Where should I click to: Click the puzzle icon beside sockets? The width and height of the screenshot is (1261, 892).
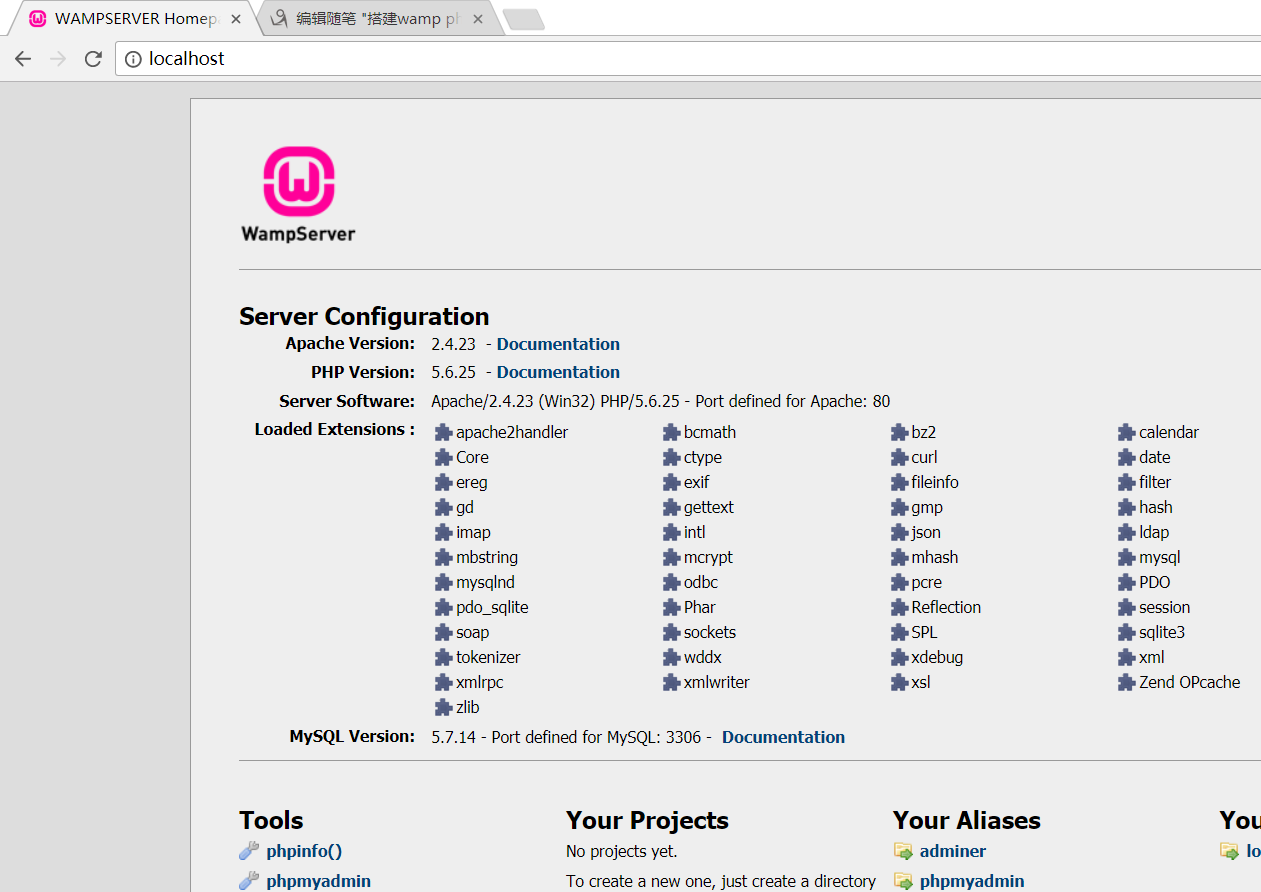(x=672, y=632)
